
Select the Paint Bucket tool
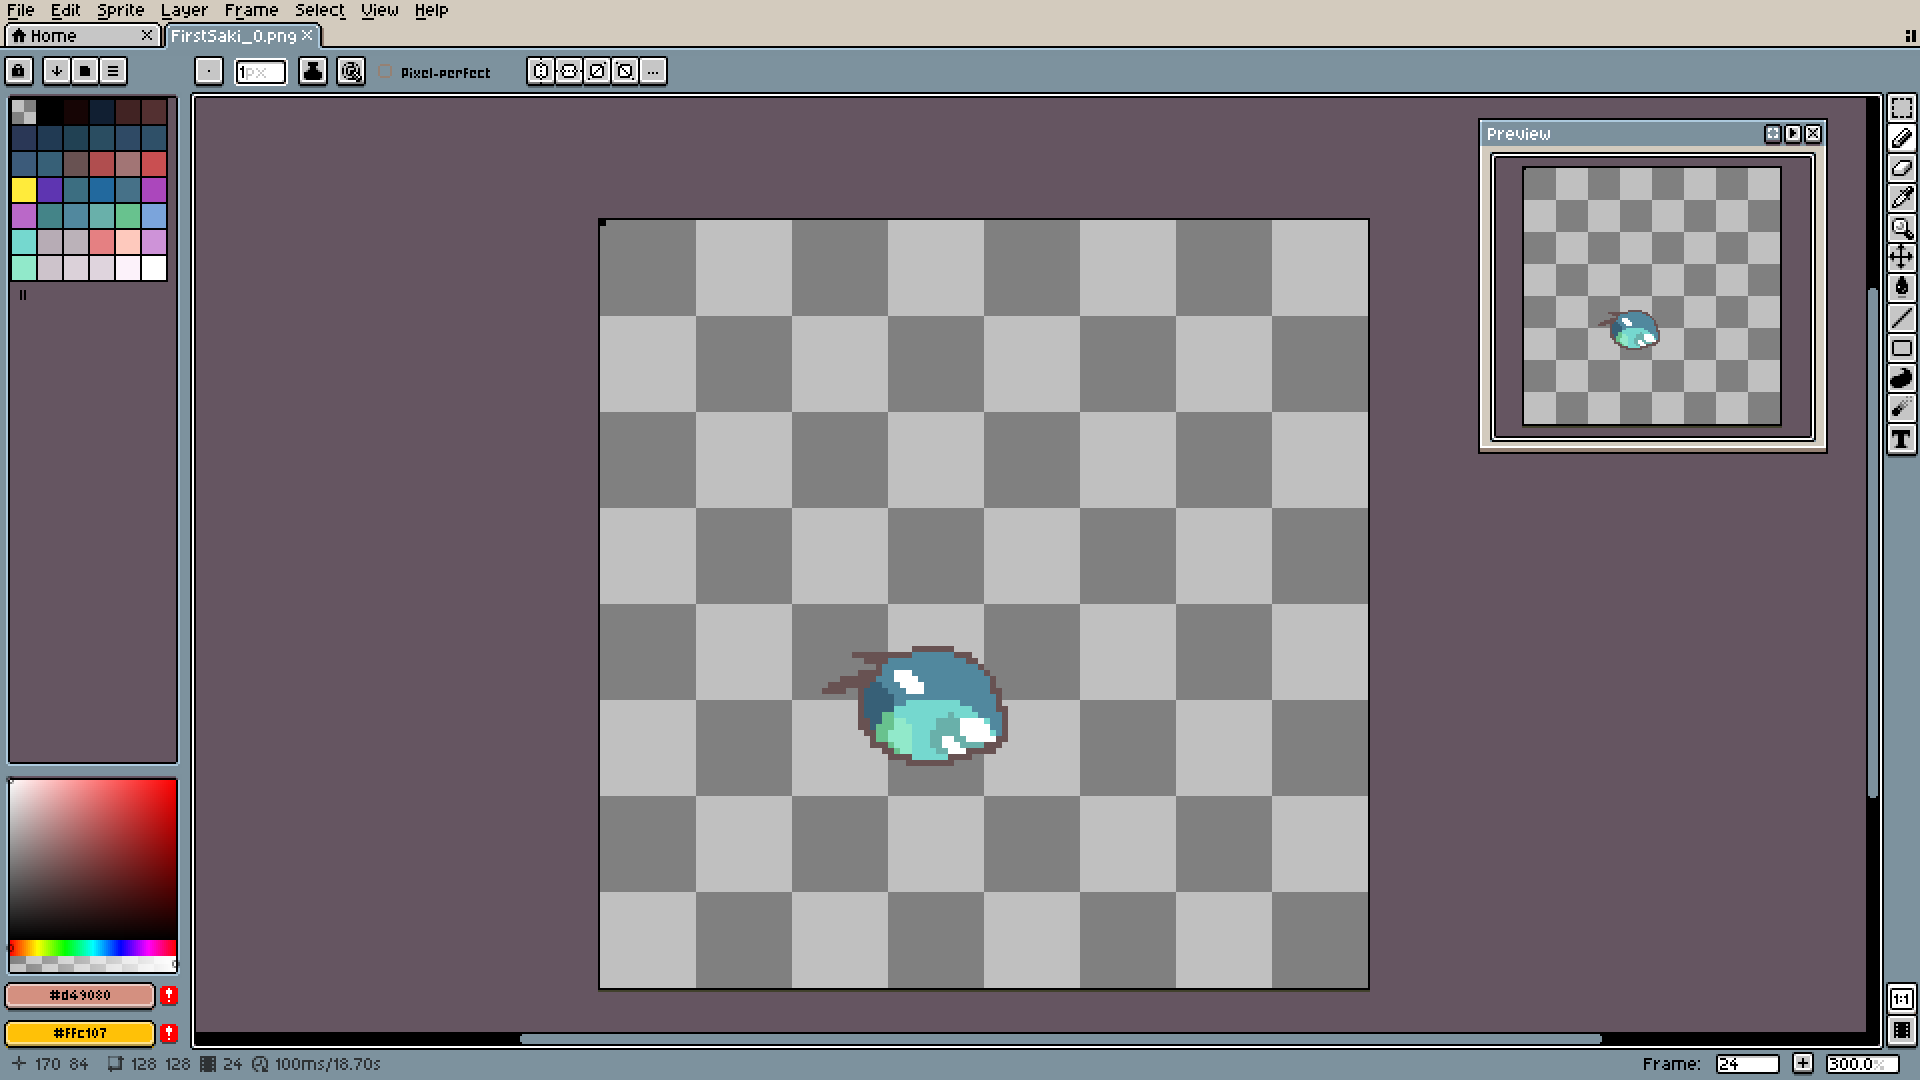[x=1901, y=288]
